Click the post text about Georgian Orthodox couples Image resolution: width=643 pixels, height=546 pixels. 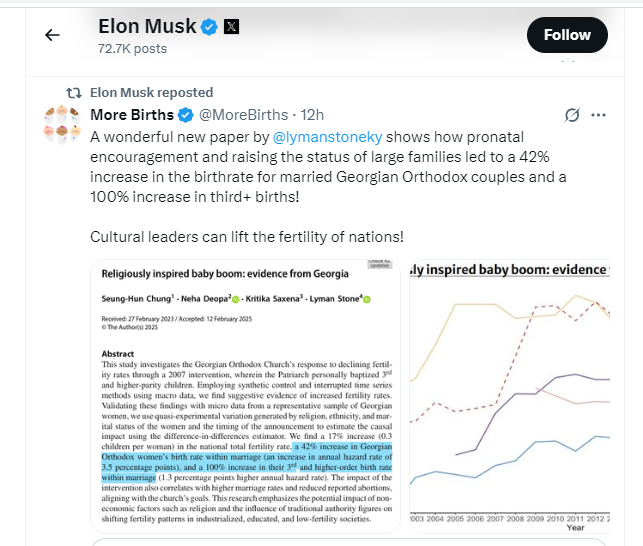coord(328,167)
